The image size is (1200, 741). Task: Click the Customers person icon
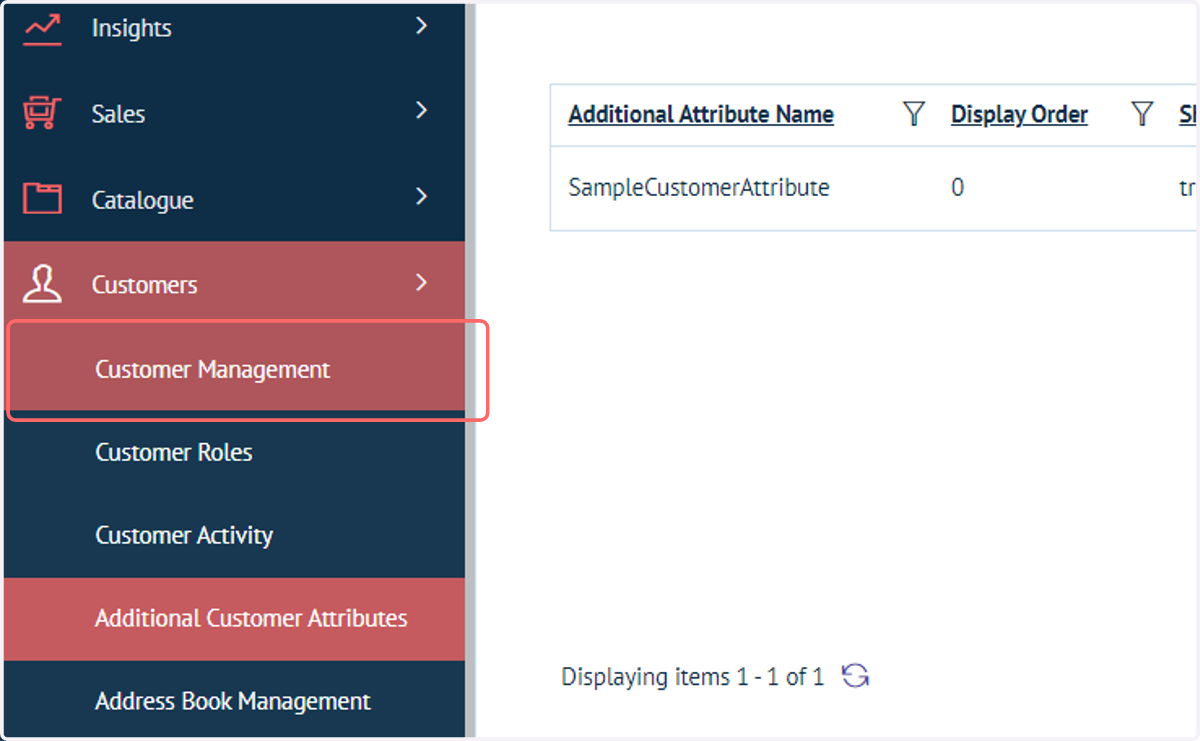tap(42, 284)
